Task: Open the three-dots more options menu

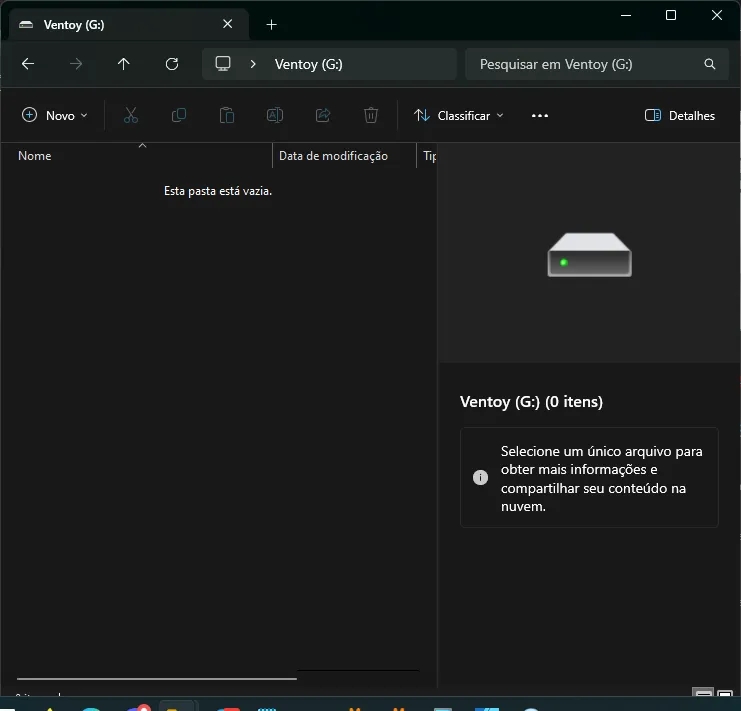Action: tap(540, 116)
